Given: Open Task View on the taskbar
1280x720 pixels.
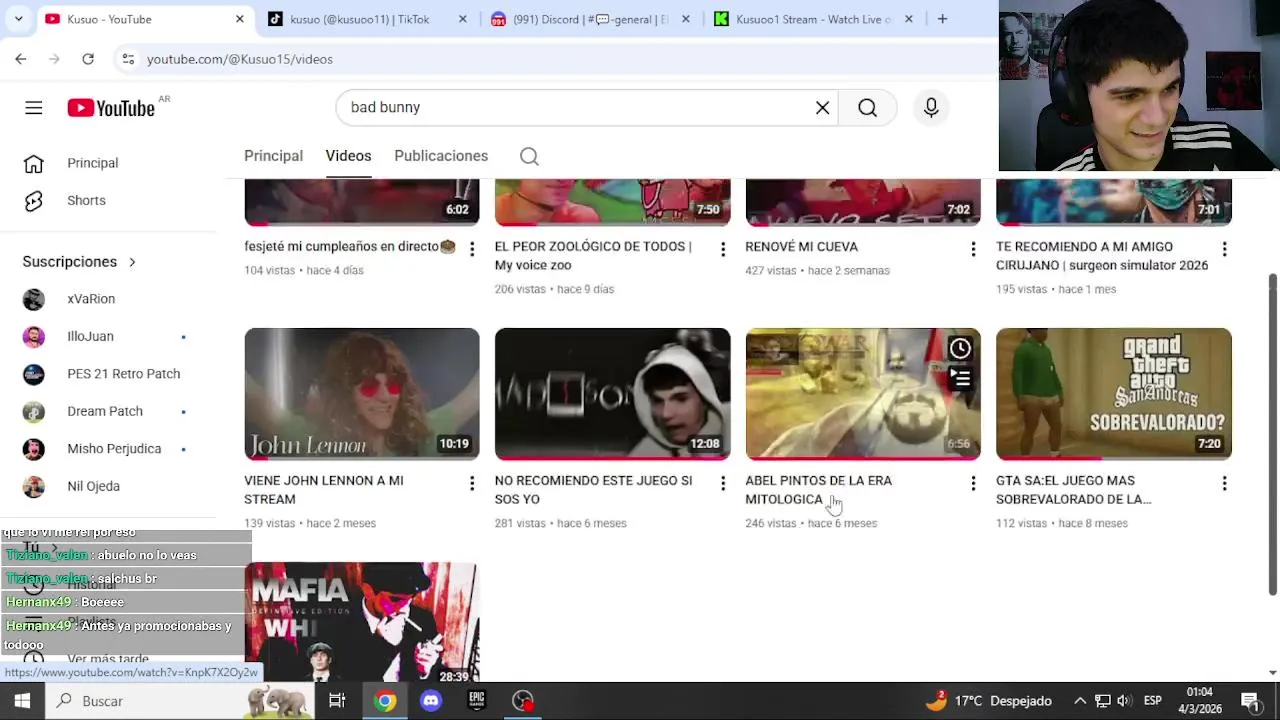Looking at the screenshot, I should pyautogui.click(x=337, y=701).
